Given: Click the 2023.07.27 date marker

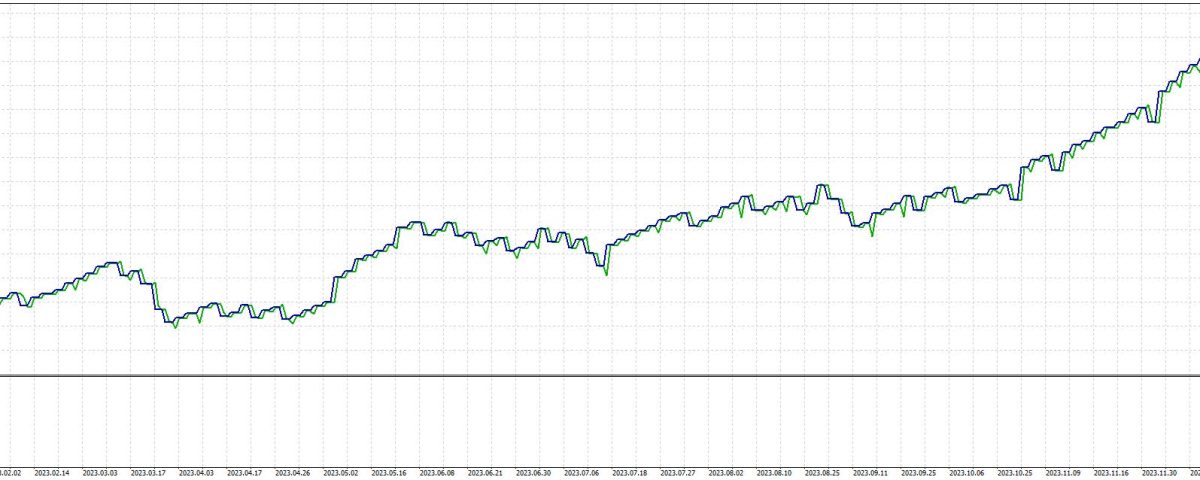Looking at the screenshot, I should pos(679,473).
